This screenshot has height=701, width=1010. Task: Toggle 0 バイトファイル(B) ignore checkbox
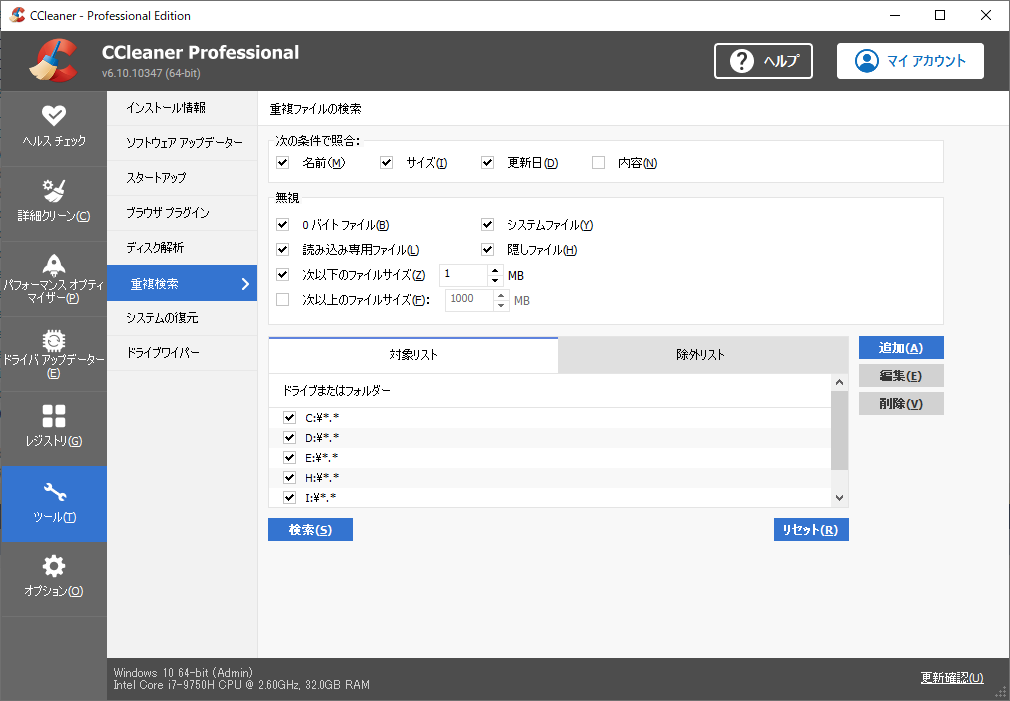(282, 224)
